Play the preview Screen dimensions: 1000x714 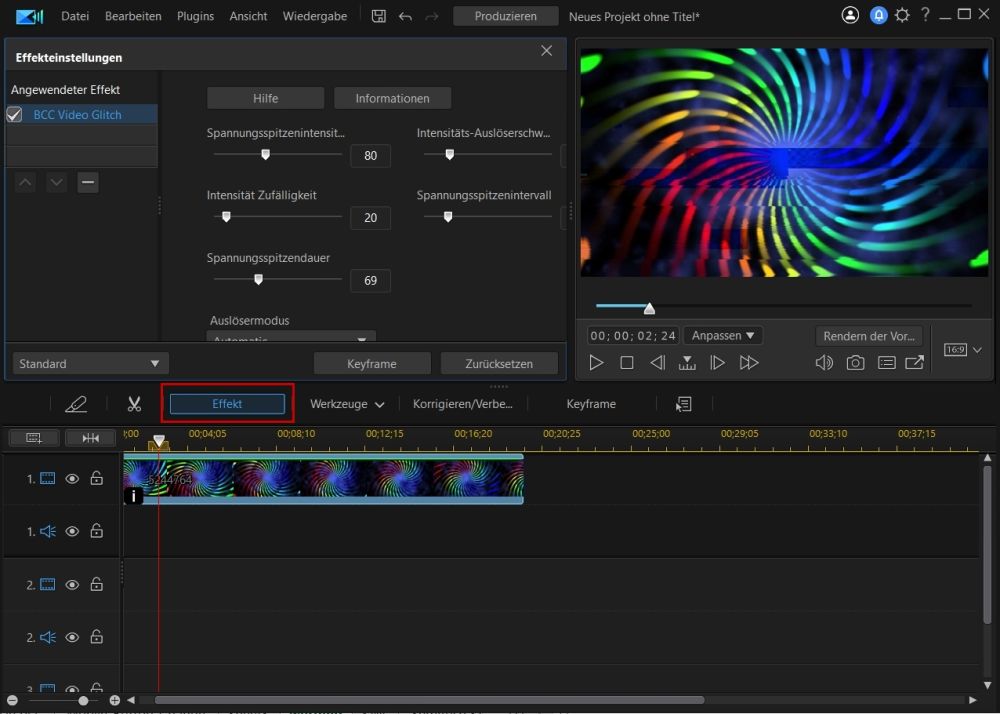596,363
